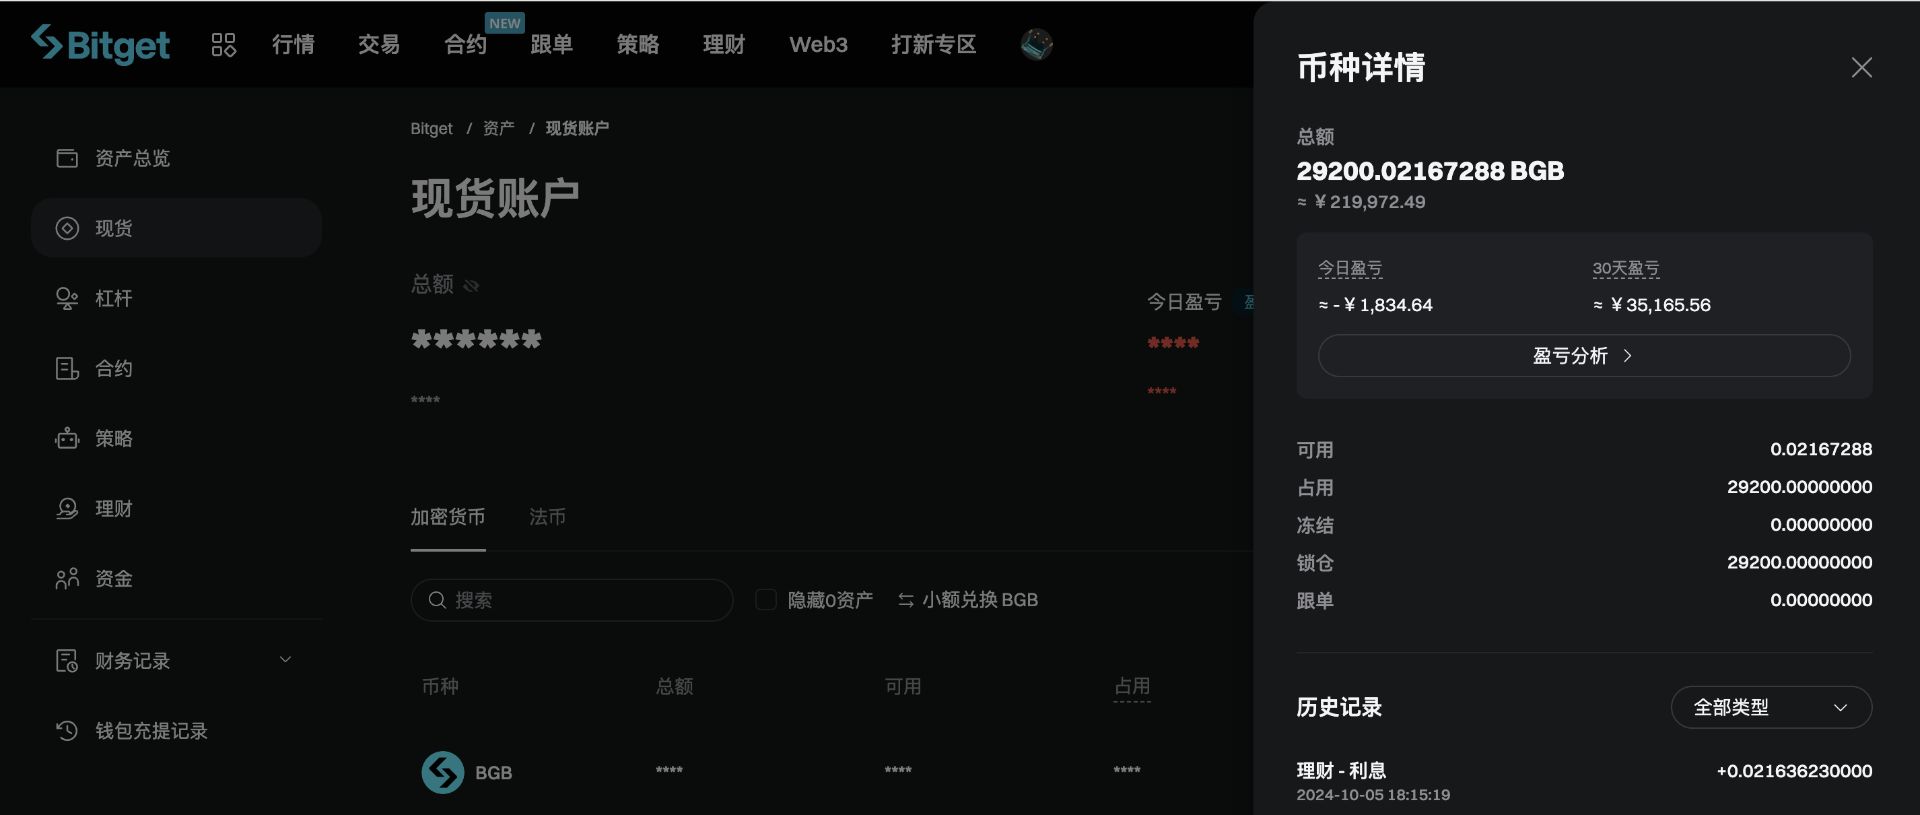The image size is (1920, 815).
Task: Switch to the 法币 tab
Action: click(x=547, y=517)
